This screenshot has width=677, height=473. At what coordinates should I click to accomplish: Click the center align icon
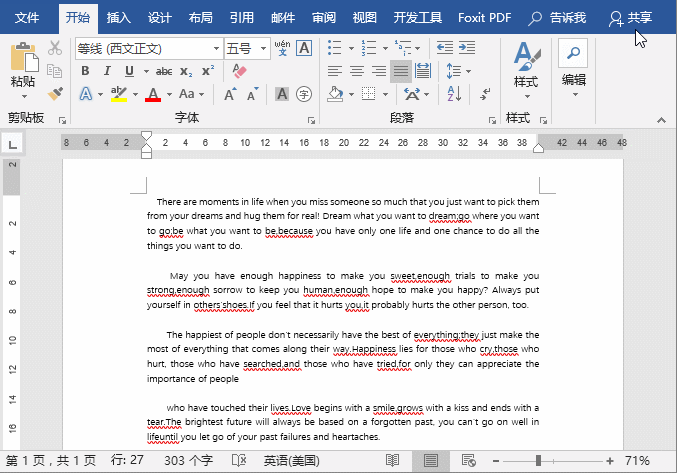[x=357, y=71]
